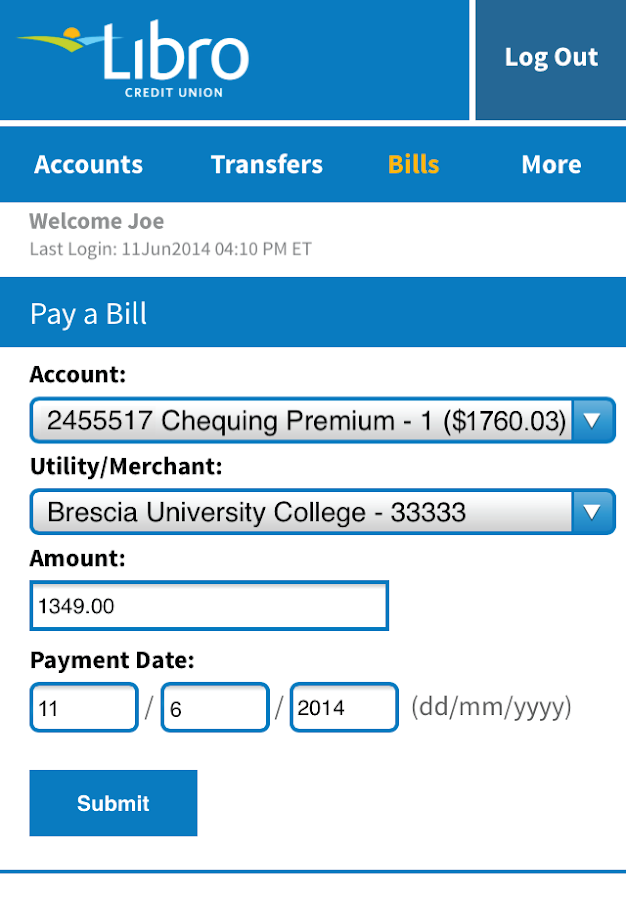Open the Chequing Premium account selector
626x900 pixels.
[305, 421]
